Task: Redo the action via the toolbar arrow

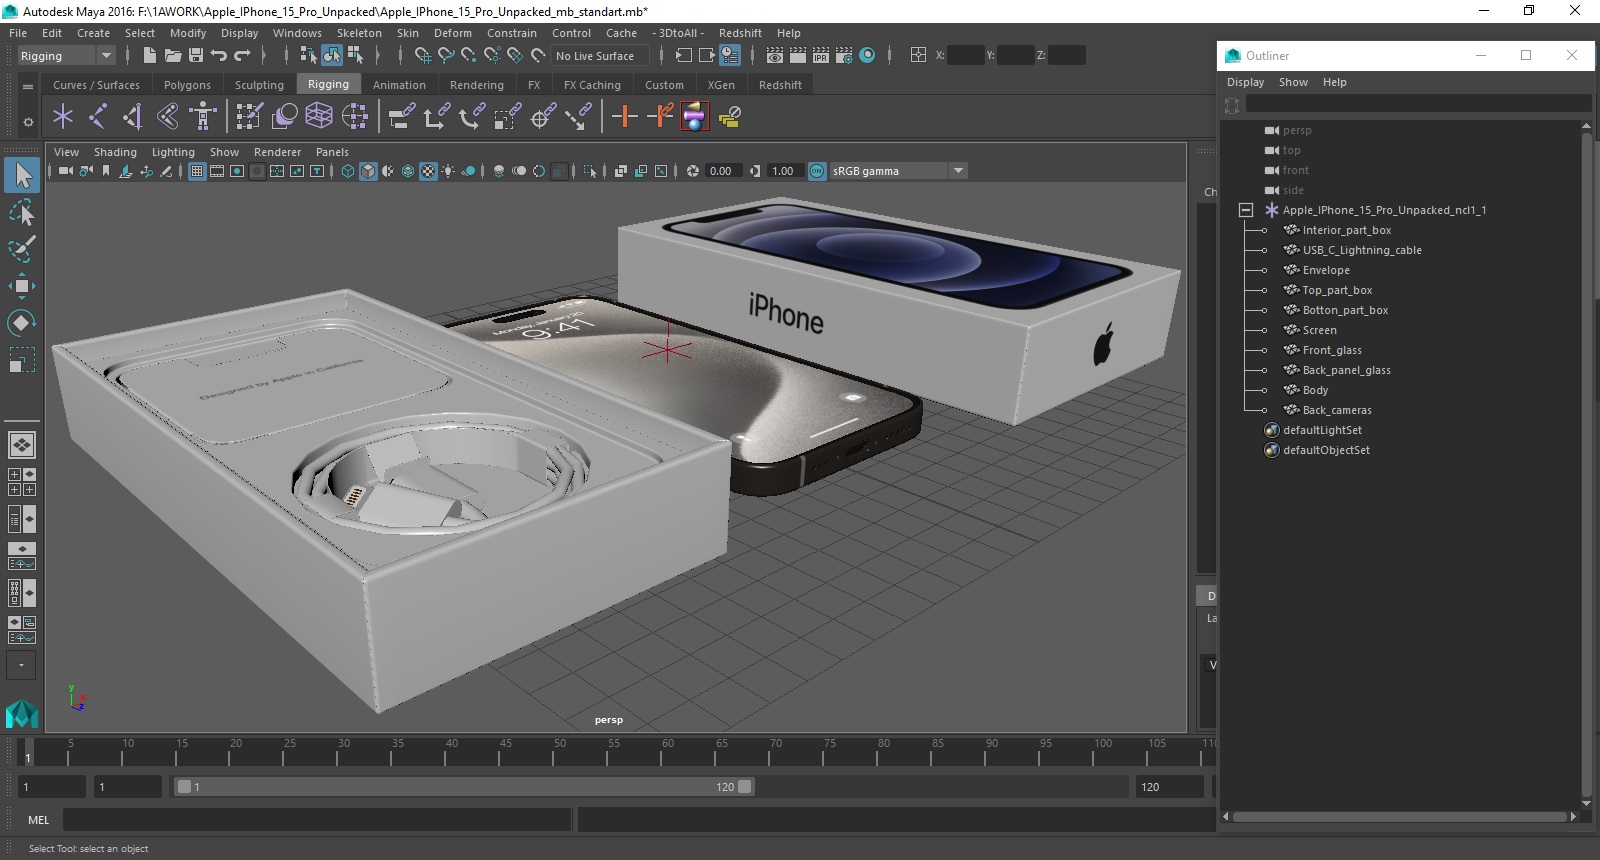Action: point(242,56)
